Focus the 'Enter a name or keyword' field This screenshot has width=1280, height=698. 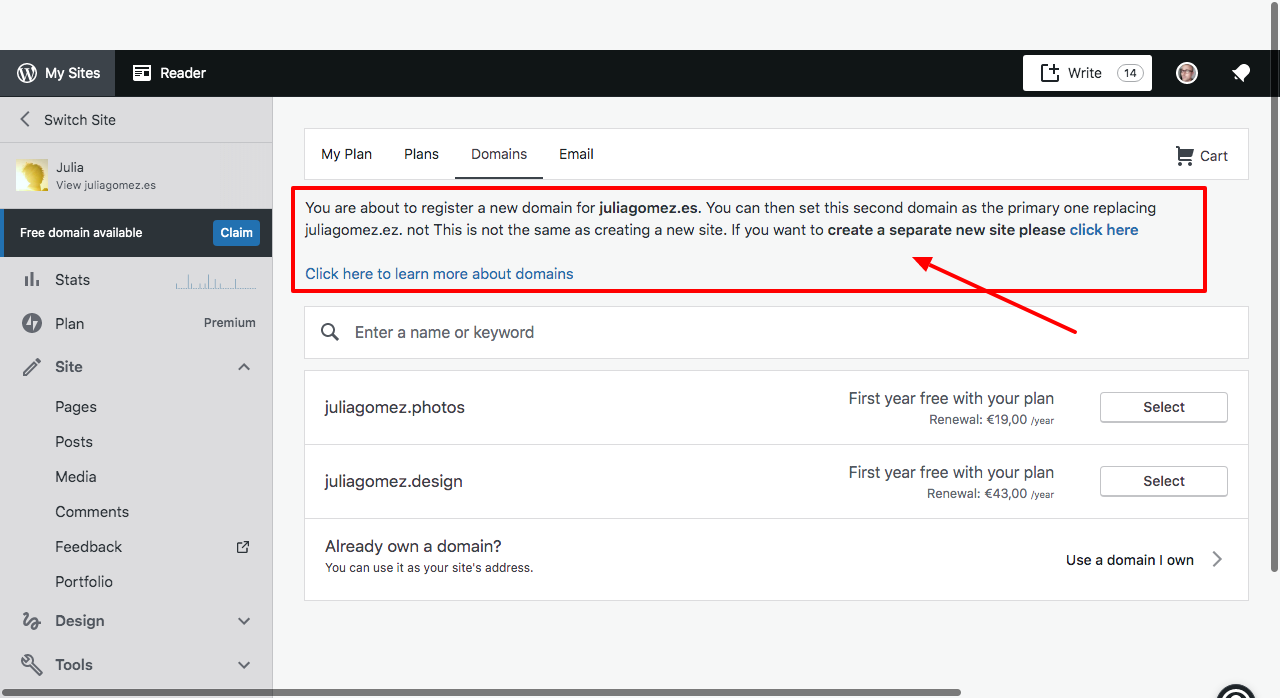click(x=776, y=332)
